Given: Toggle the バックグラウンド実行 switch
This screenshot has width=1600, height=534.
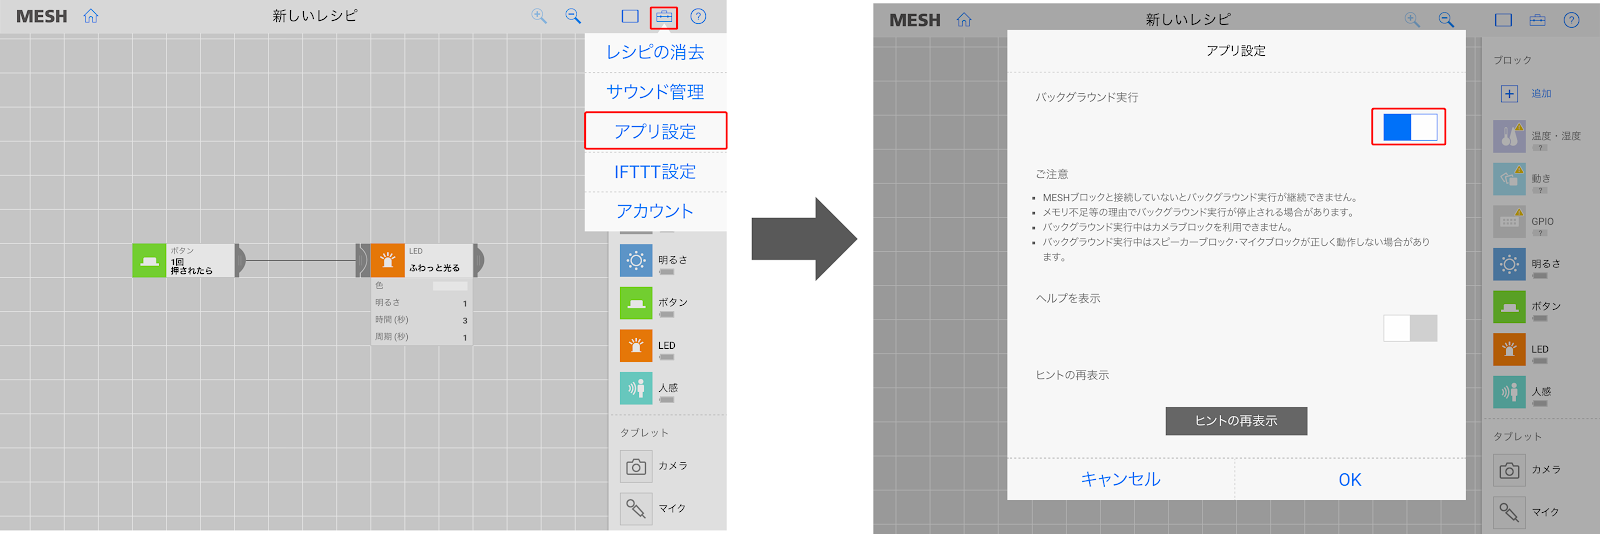Looking at the screenshot, I should pyautogui.click(x=1409, y=127).
